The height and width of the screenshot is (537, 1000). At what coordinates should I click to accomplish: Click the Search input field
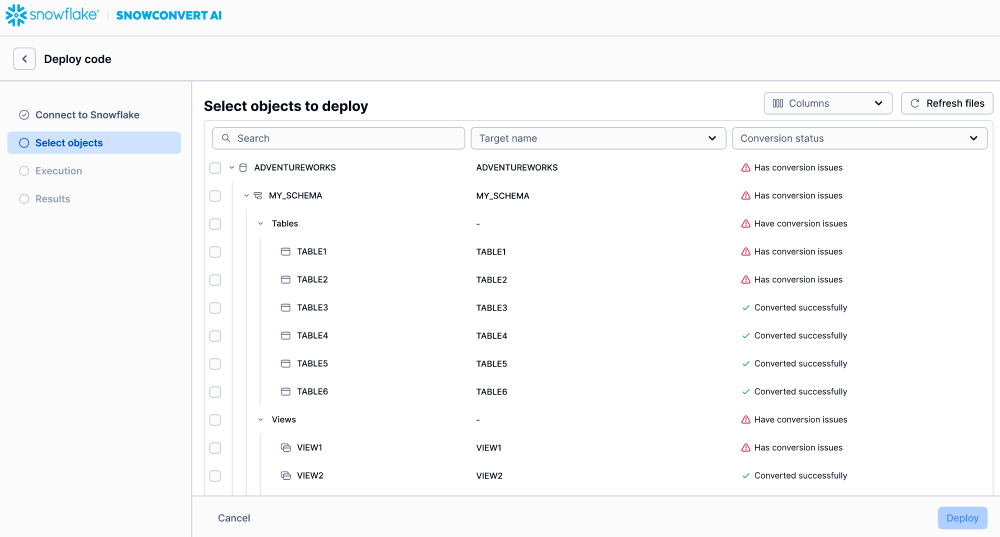[x=339, y=138]
